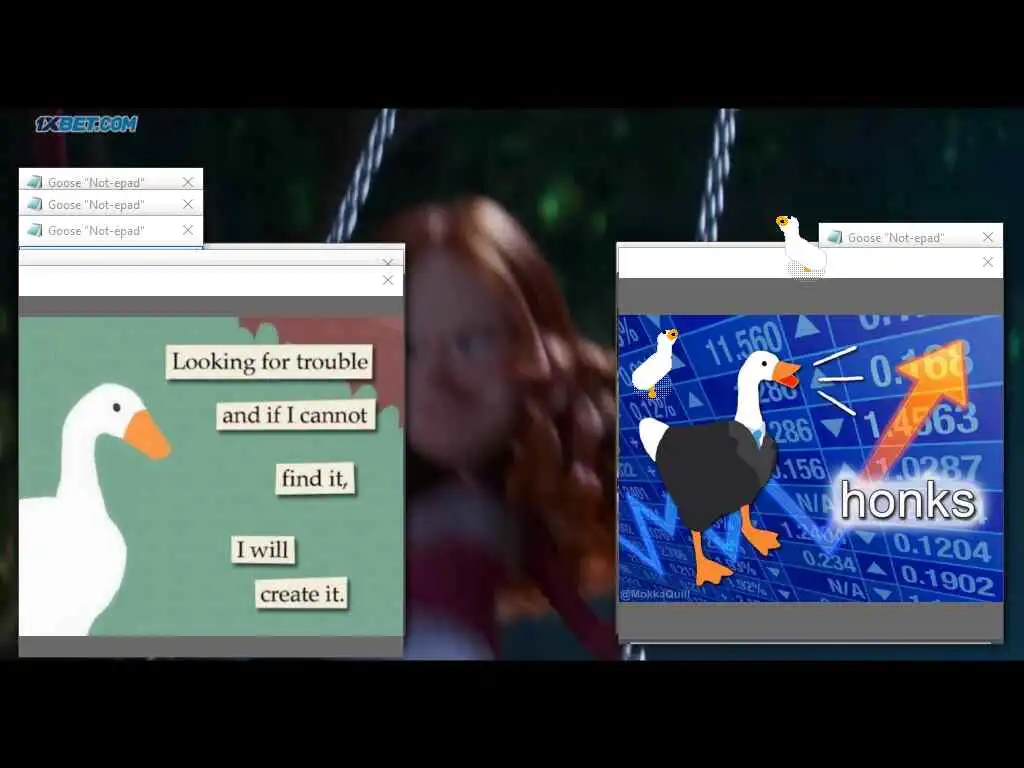Click the small white goose inside the stonks meme
Viewport: 1024px width, 768px height.
pos(655,362)
